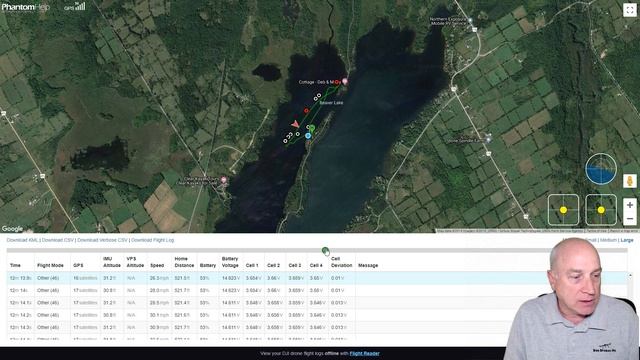Image resolution: width=640 pixels, height=360 pixels.
Task: Click the left control stick indicator
Action: [563, 210]
